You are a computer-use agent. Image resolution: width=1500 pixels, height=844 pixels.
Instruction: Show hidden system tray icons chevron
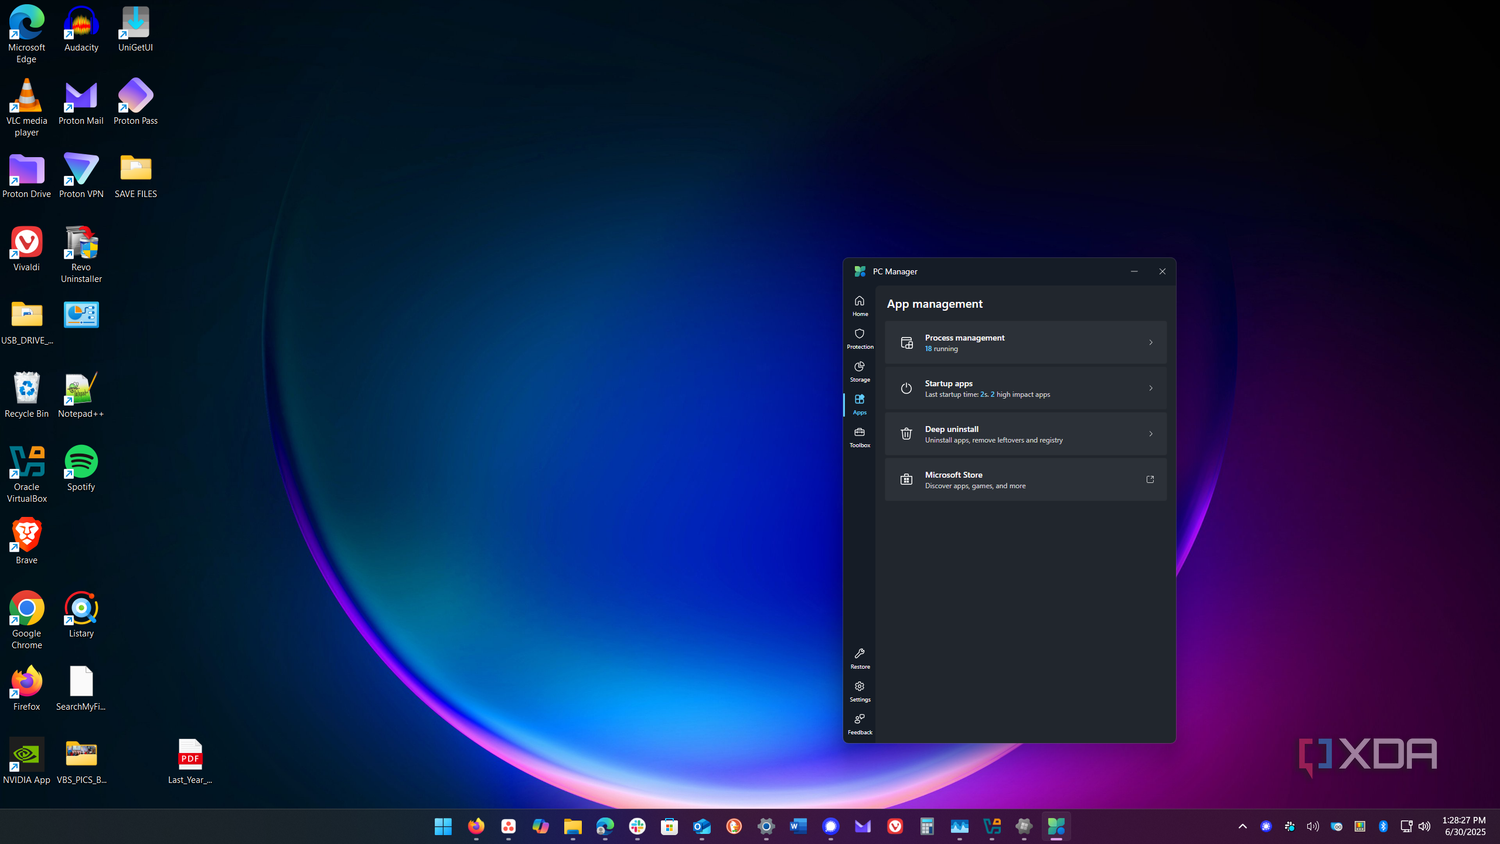pyautogui.click(x=1243, y=826)
